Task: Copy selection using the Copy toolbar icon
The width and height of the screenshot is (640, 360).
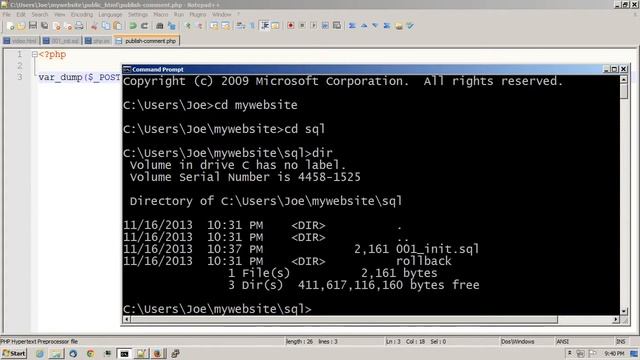Action: (x=106, y=26)
